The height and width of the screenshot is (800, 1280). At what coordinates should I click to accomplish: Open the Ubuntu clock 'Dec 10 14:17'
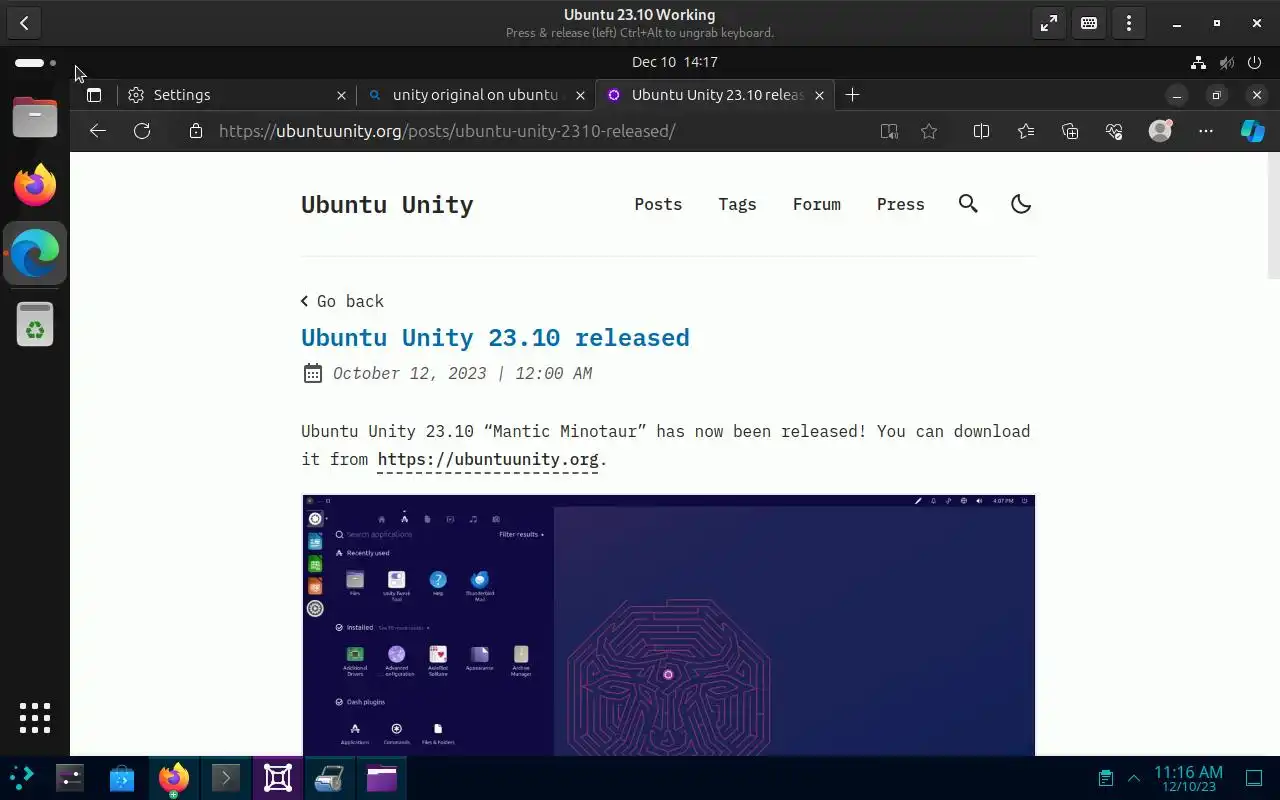pyautogui.click(x=675, y=62)
